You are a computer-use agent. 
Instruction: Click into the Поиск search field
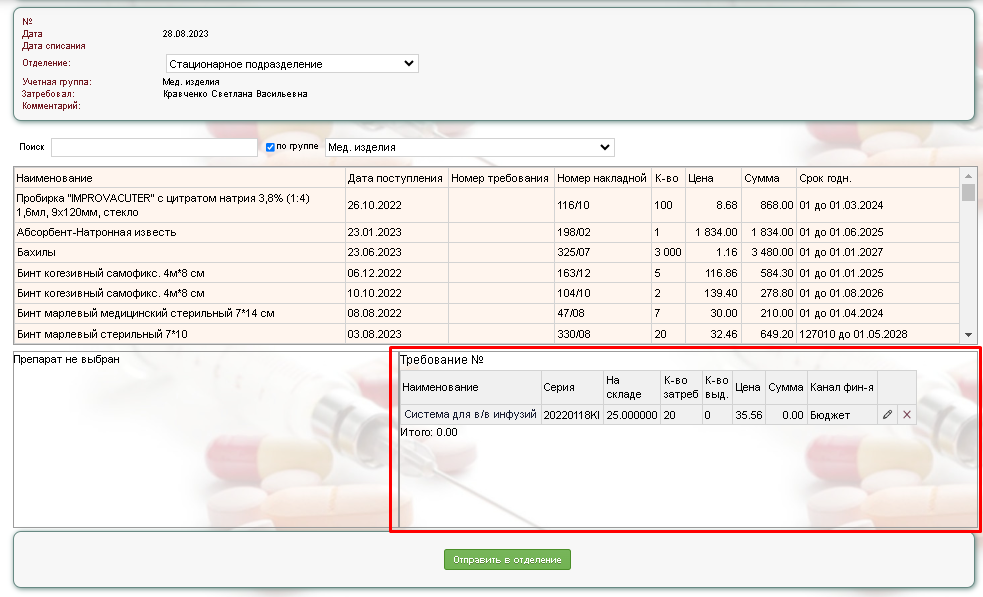(x=154, y=147)
